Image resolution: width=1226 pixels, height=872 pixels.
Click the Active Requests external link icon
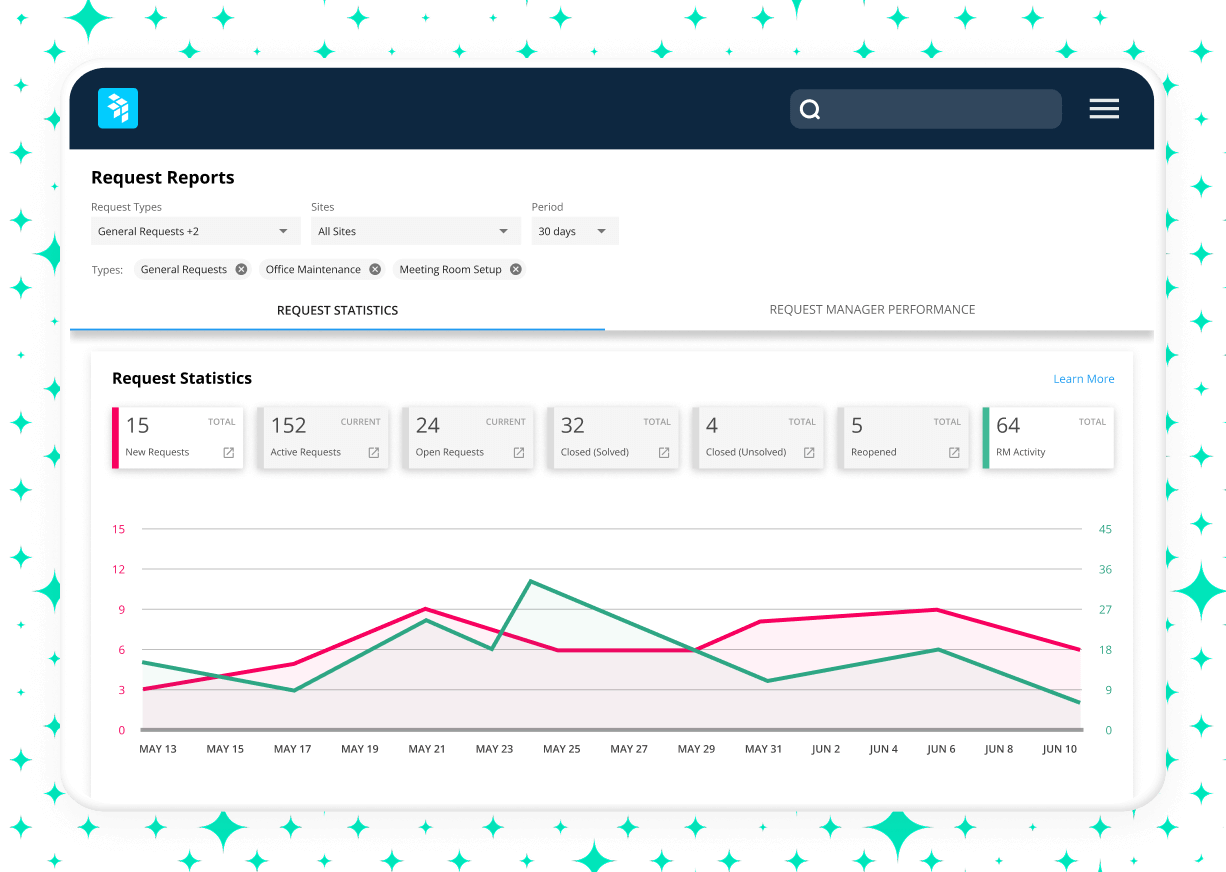pos(372,452)
